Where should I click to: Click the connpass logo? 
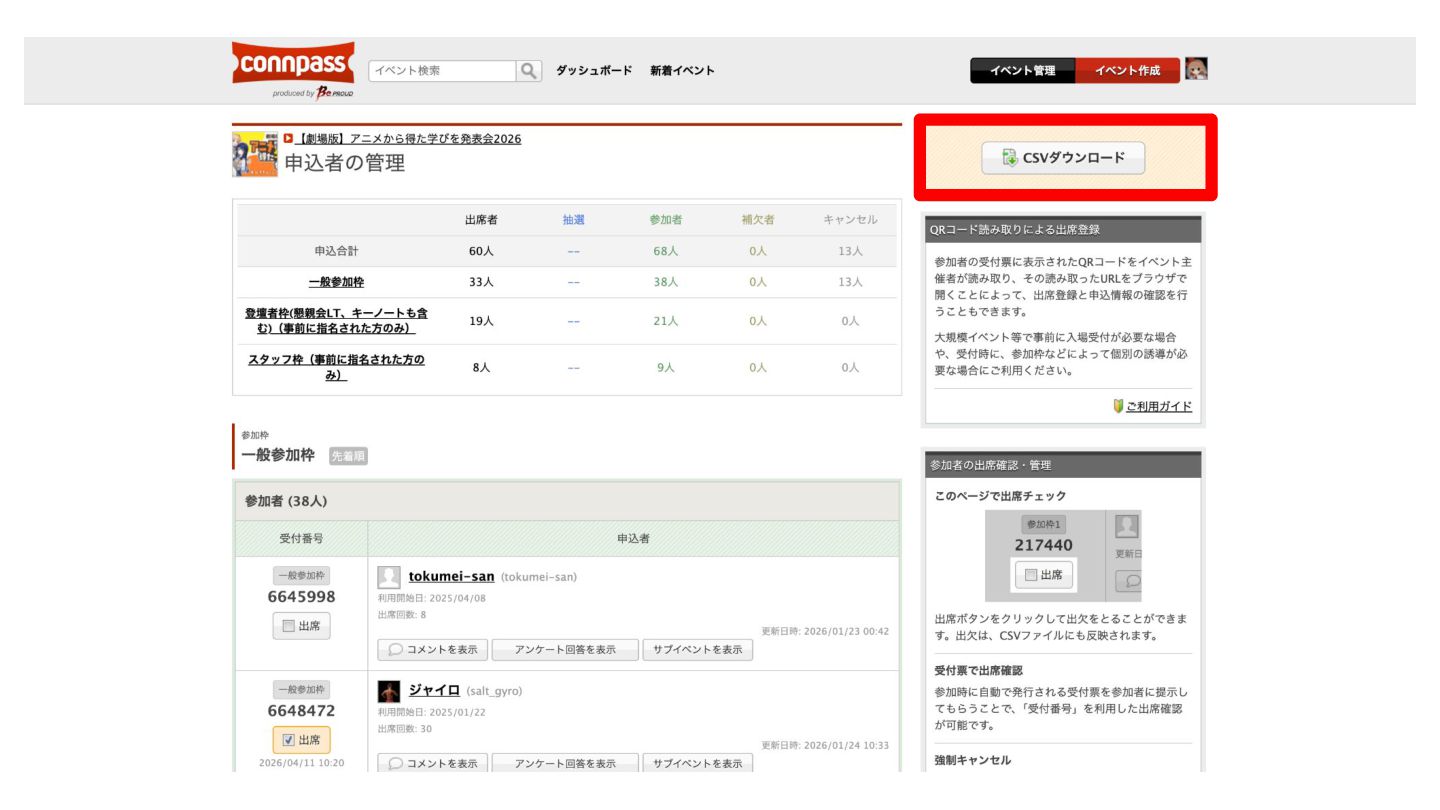pos(293,63)
